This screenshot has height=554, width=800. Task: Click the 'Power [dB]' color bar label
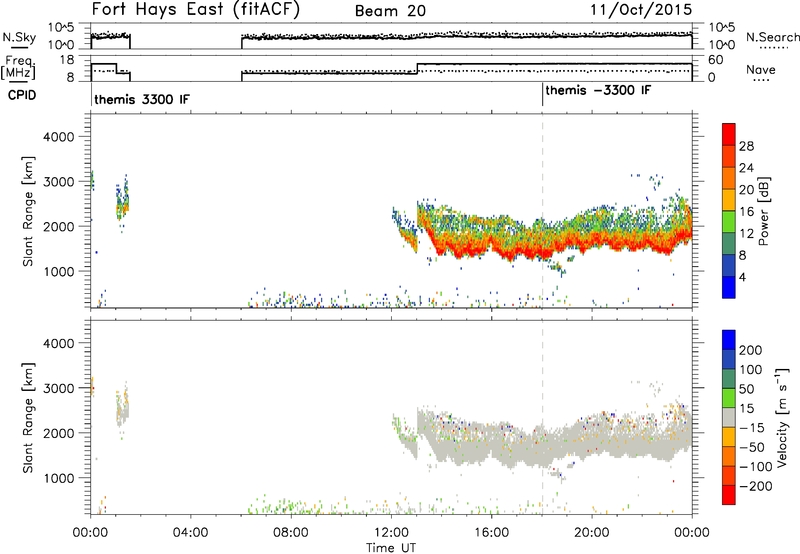[x=763, y=211]
